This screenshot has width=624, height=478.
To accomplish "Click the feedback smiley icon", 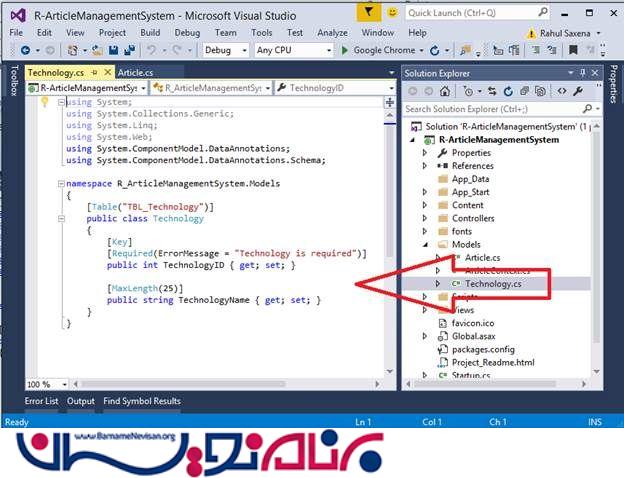I will click(x=391, y=13).
